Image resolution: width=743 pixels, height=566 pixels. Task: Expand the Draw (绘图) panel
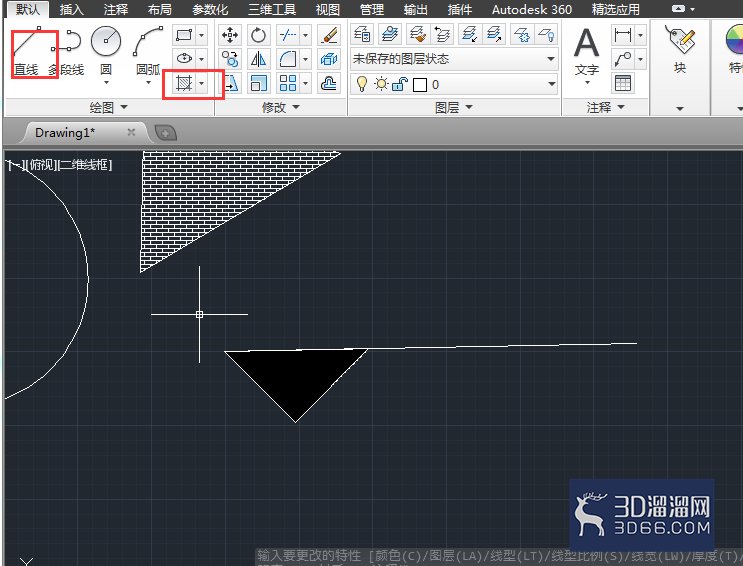[109, 108]
